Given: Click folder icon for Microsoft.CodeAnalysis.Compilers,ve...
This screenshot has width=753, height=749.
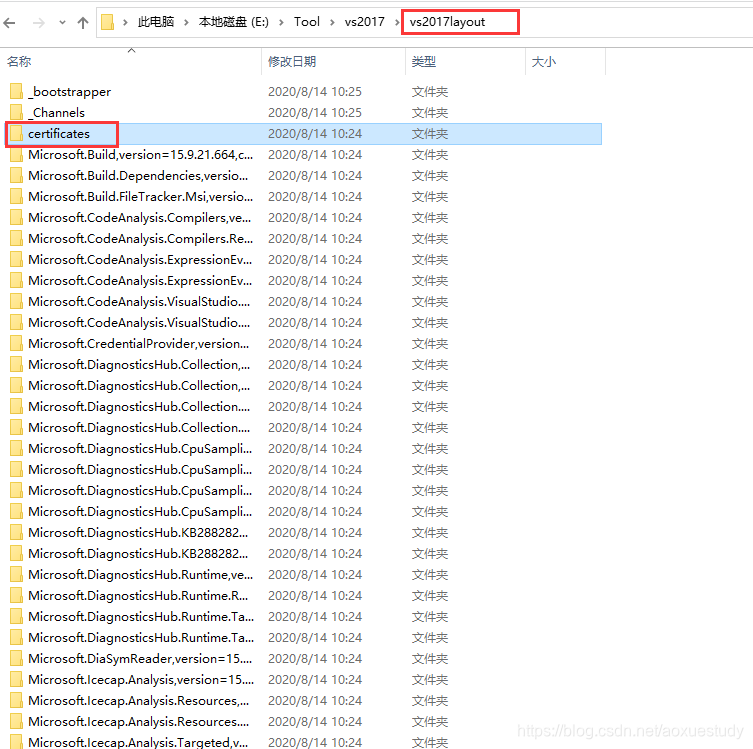Looking at the screenshot, I should (16, 217).
